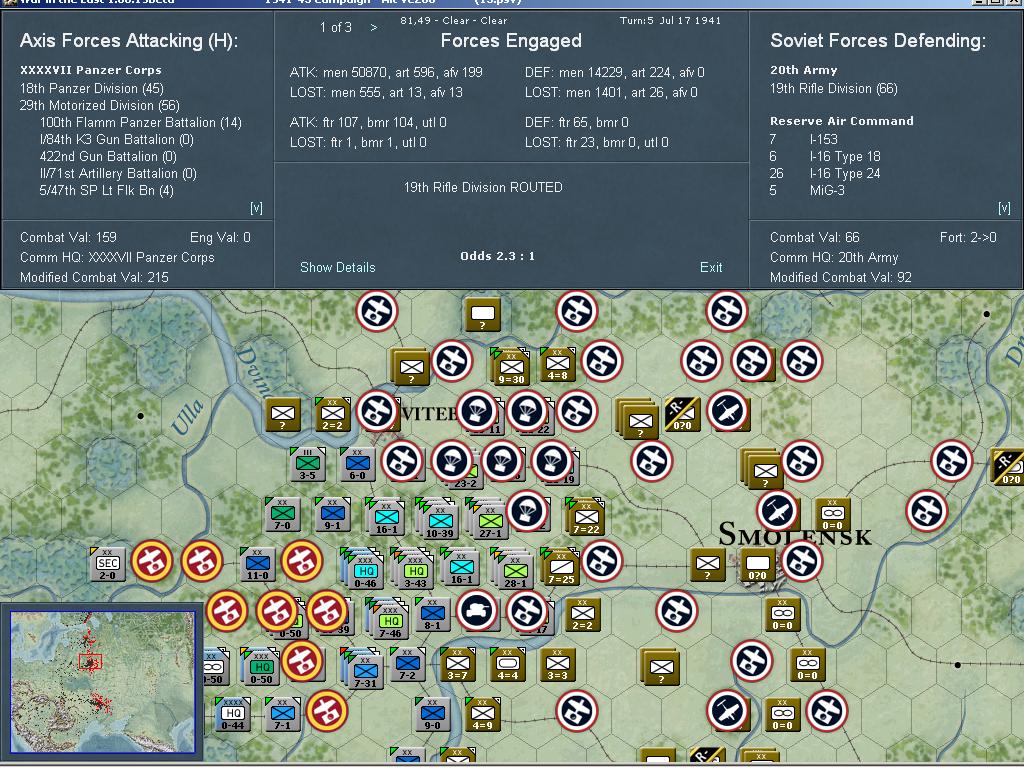Click 19th Rifle Division ROUTED message
The height and width of the screenshot is (768, 1024).
(x=483, y=187)
